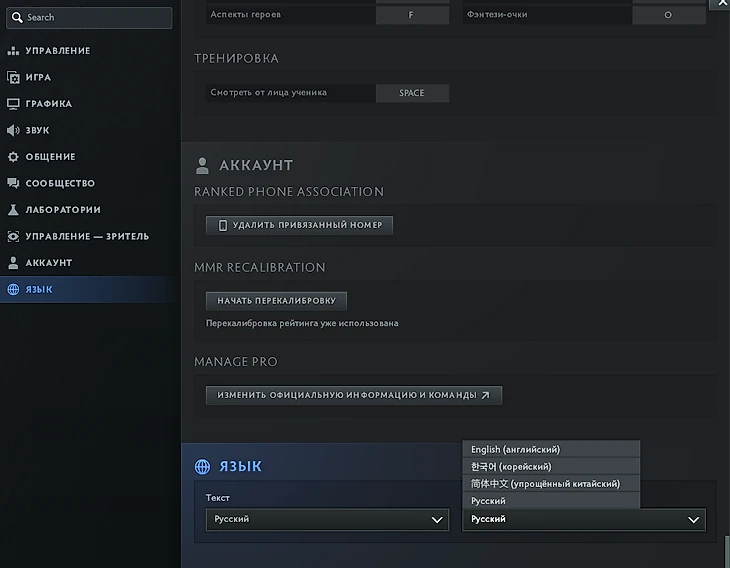The image size is (730, 568).
Task: Go to the Аккаунт sidebar section
Action: [x=48, y=263]
